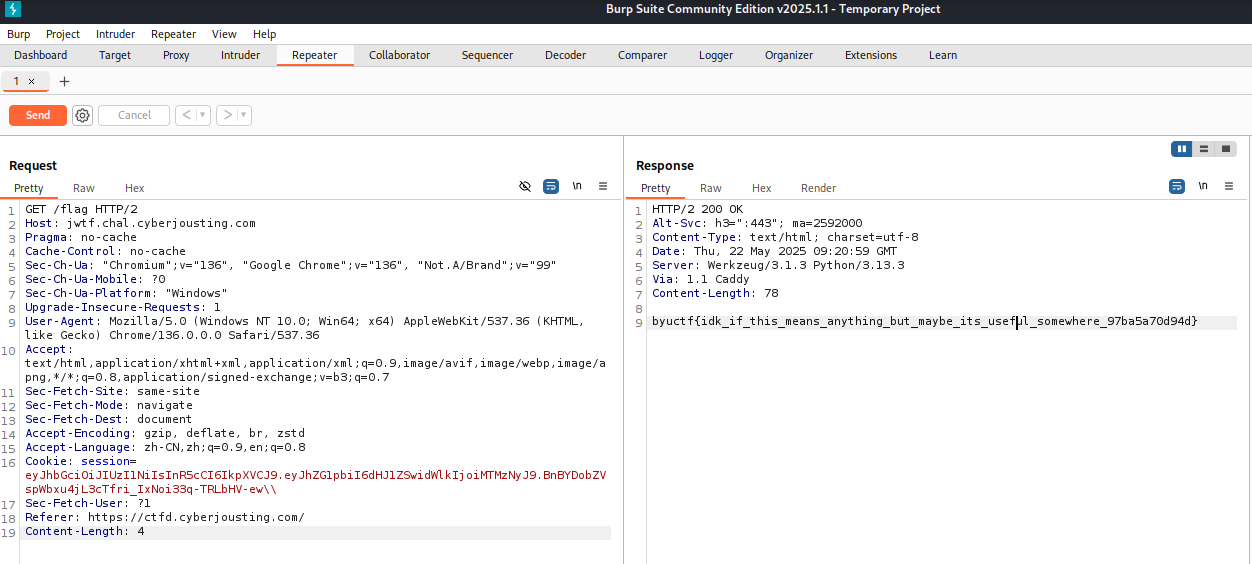The image size is (1252, 564).
Task: Go back to previous request in history
Action: 186,115
